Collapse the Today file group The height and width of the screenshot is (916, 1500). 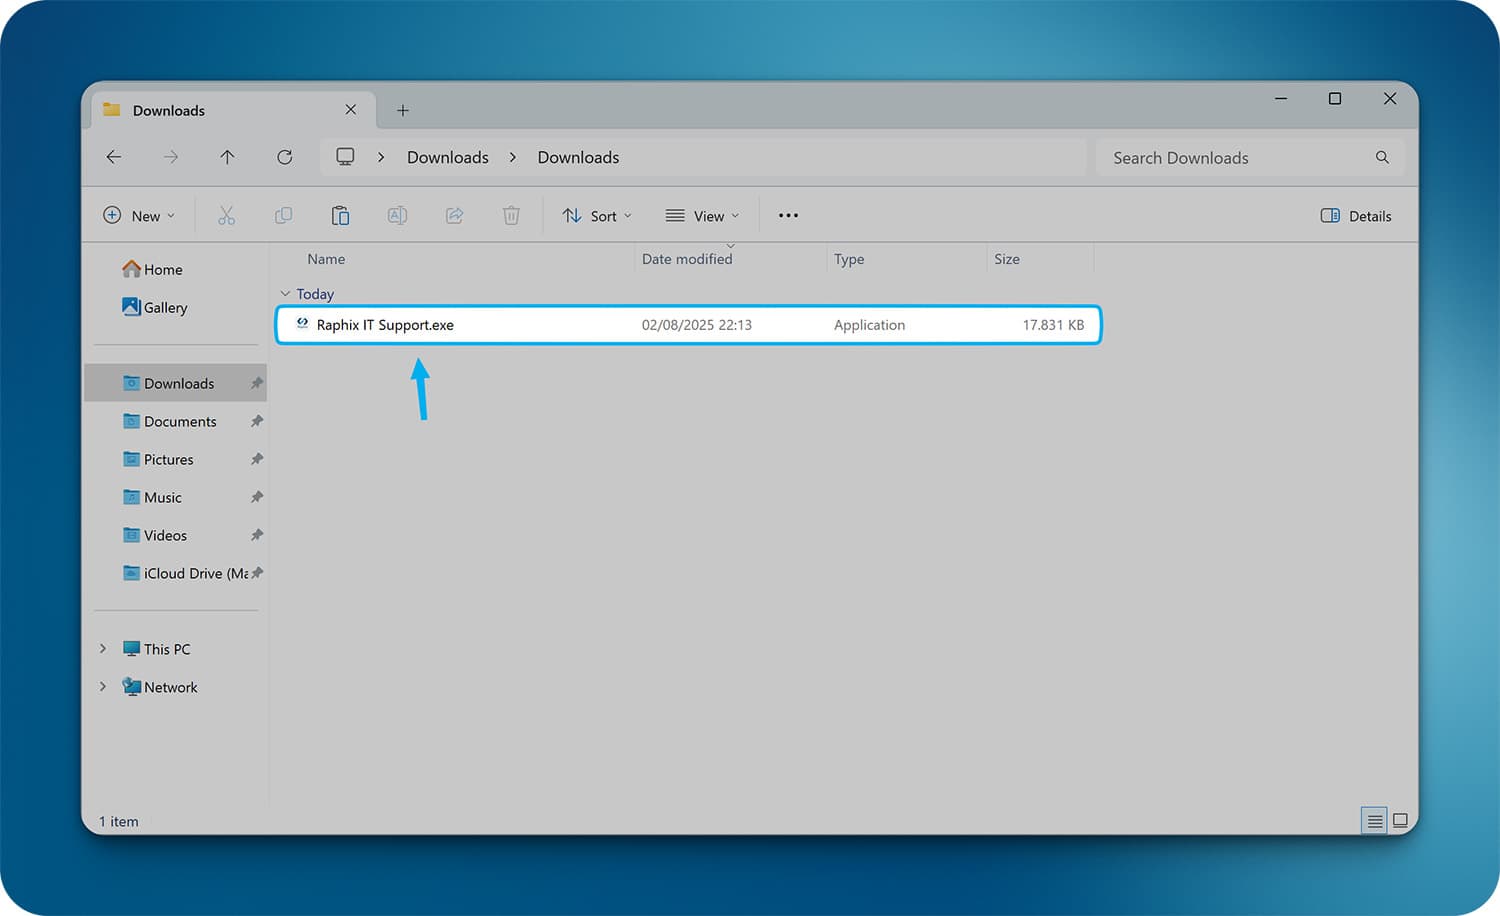tap(285, 294)
